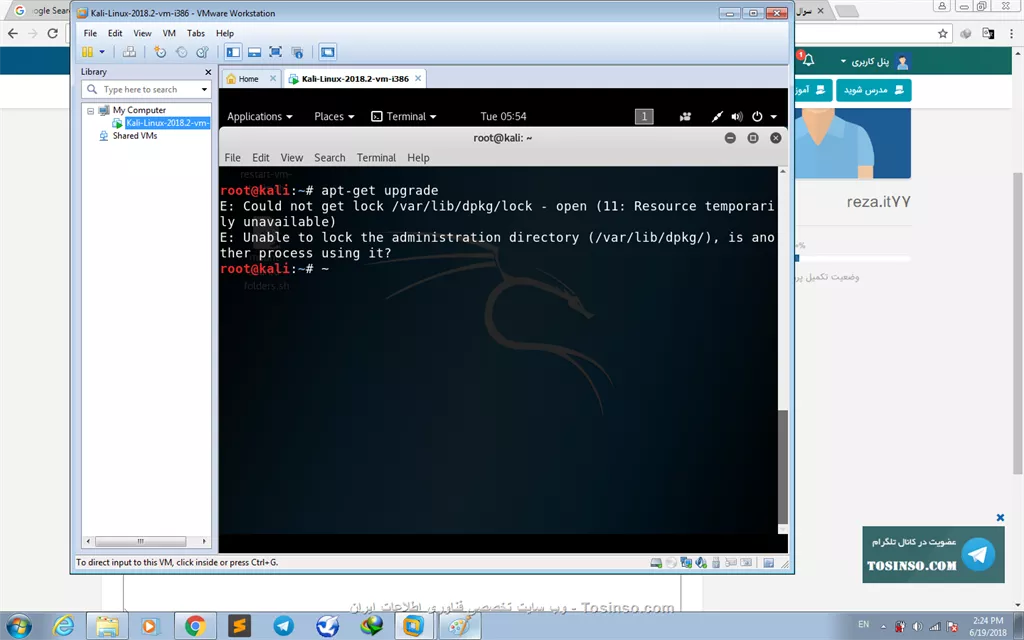Close the Kali-Linux-2018.2-vm-i386 tab
This screenshot has width=1024, height=640.
[418, 78]
